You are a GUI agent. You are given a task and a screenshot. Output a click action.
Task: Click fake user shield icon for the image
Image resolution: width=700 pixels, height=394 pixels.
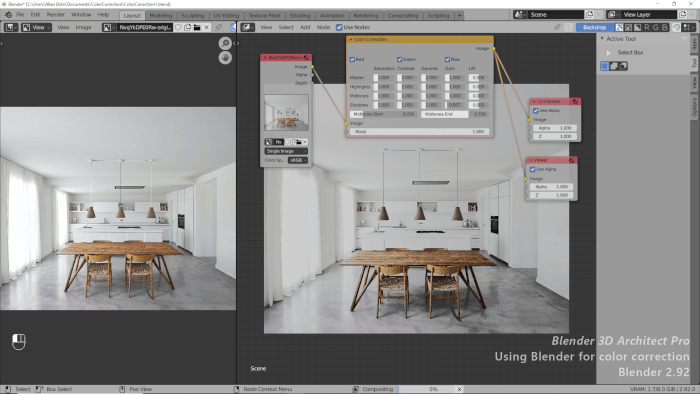[178, 27]
